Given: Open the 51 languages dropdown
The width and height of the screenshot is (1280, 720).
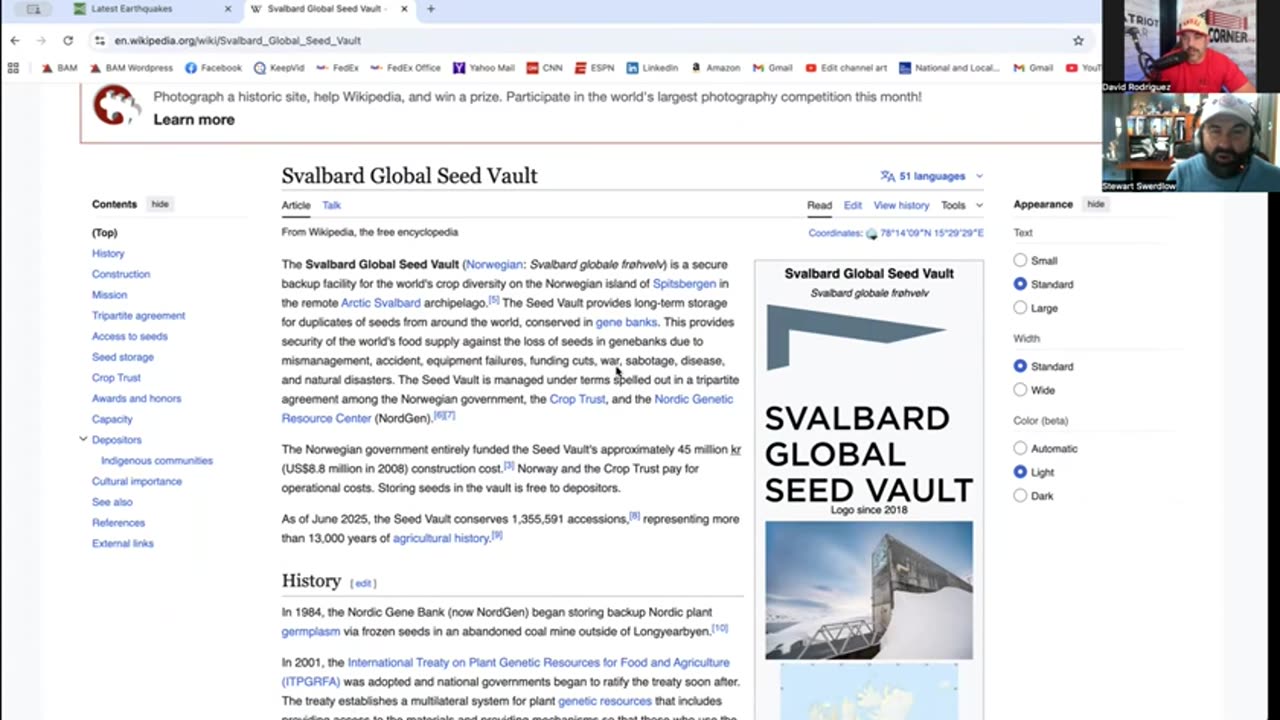Looking at the screenshot, I should [932, 176].
